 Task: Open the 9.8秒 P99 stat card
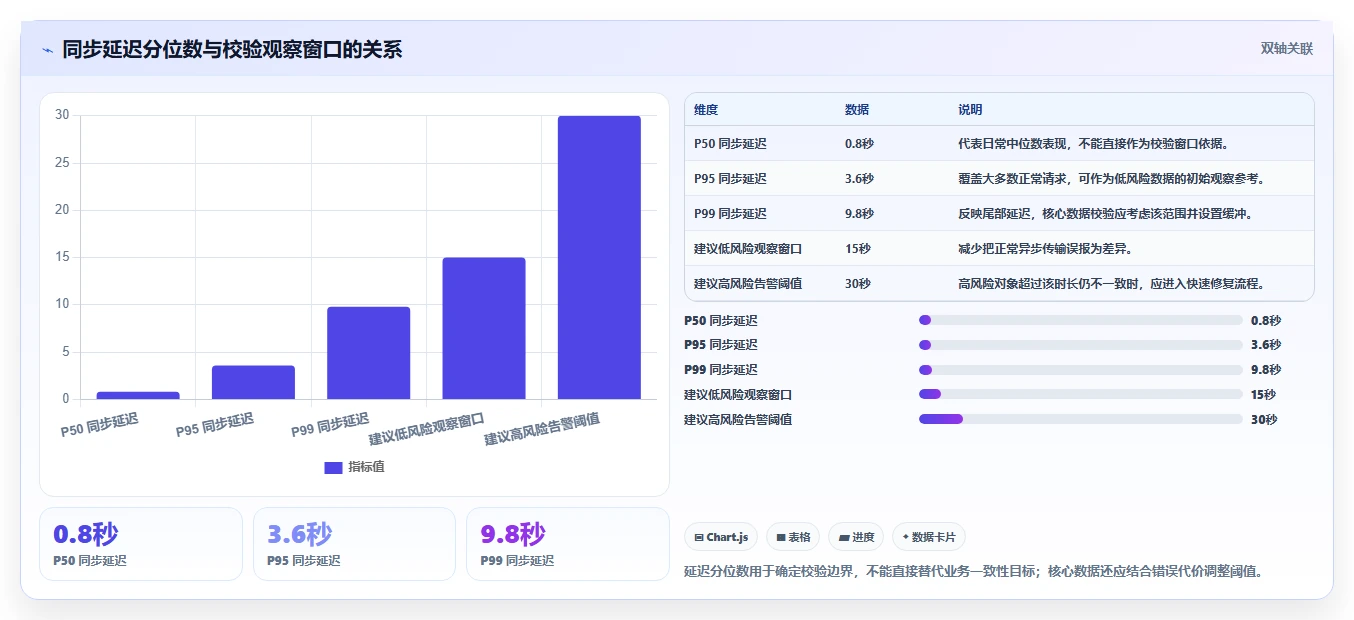(x=568, y=544)
